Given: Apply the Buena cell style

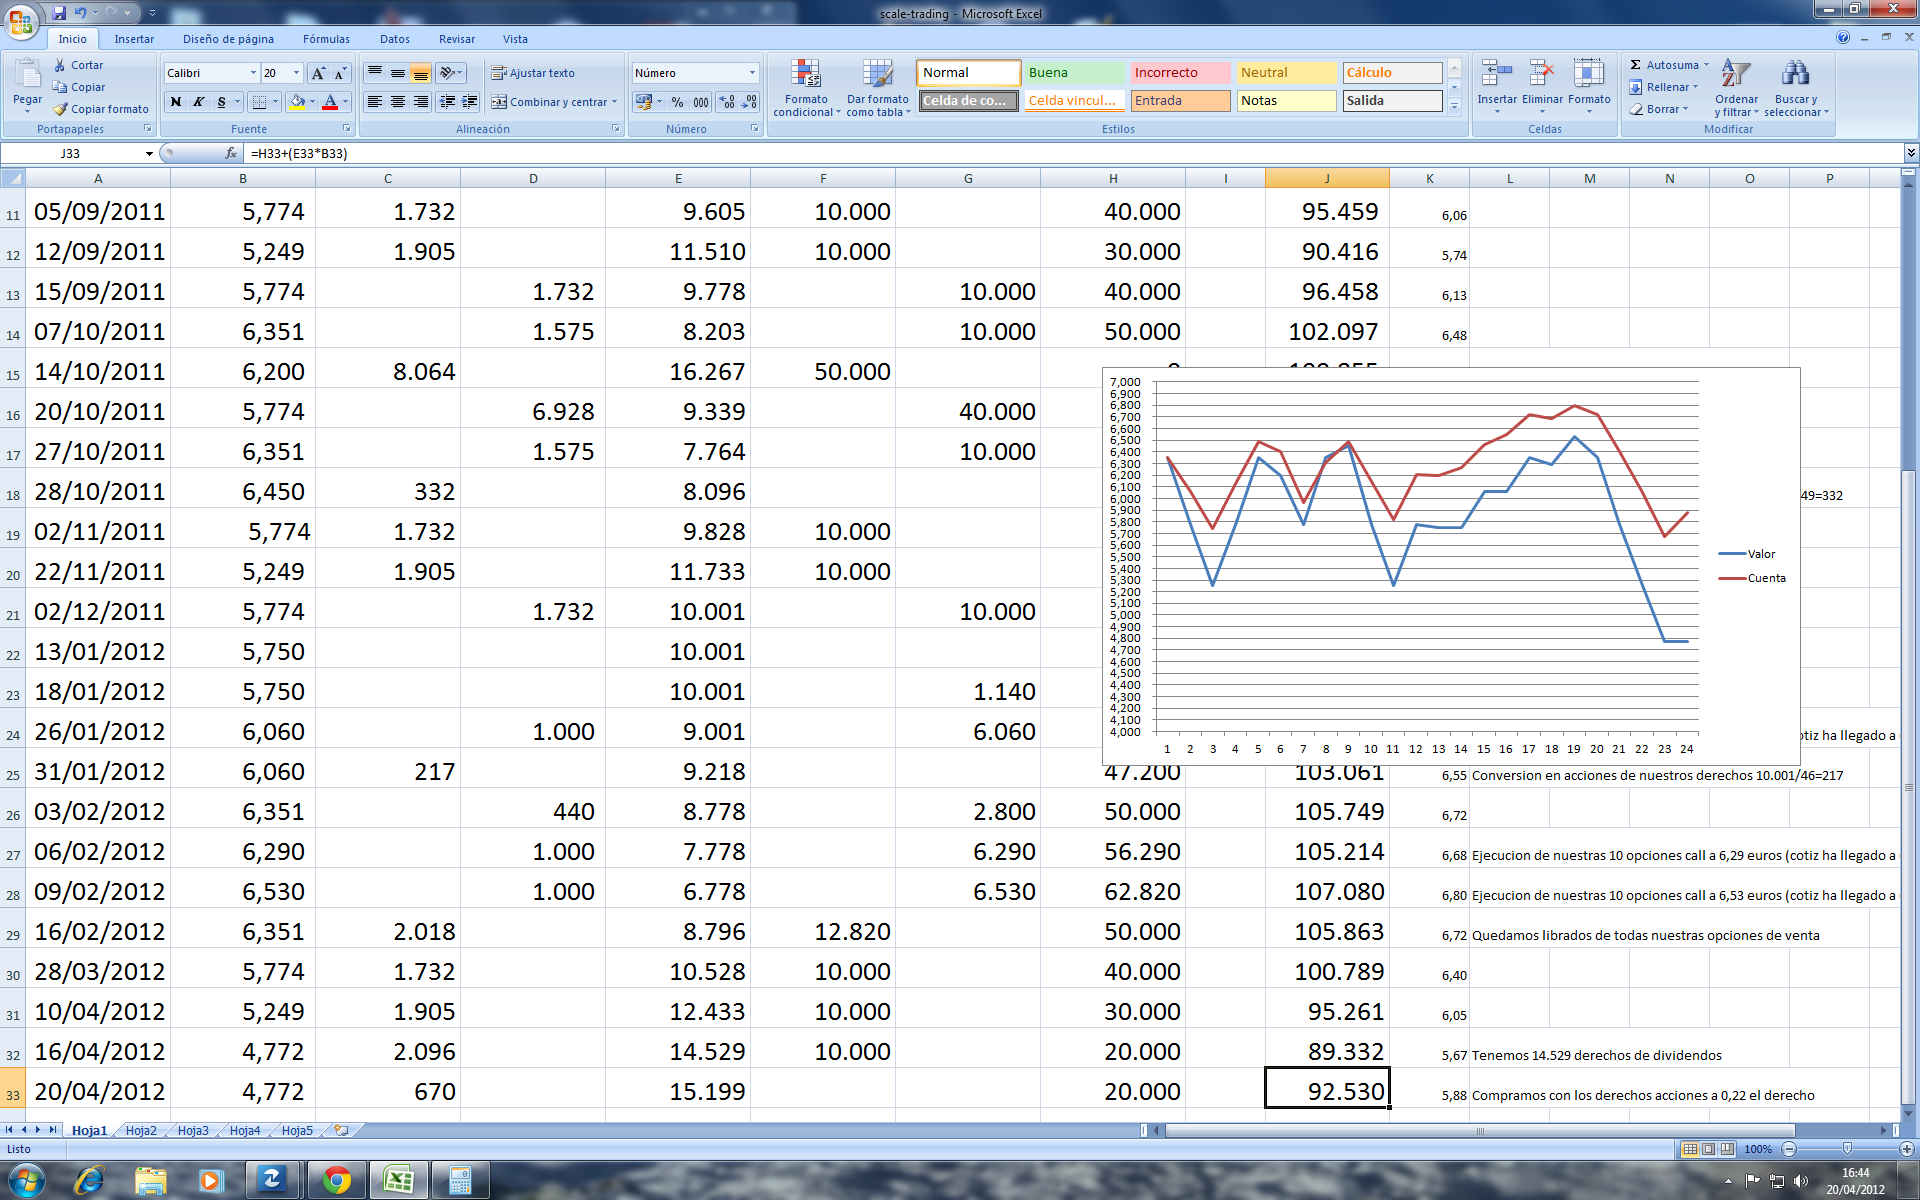Looking at the screenshot, I should tap(1075, 73).
